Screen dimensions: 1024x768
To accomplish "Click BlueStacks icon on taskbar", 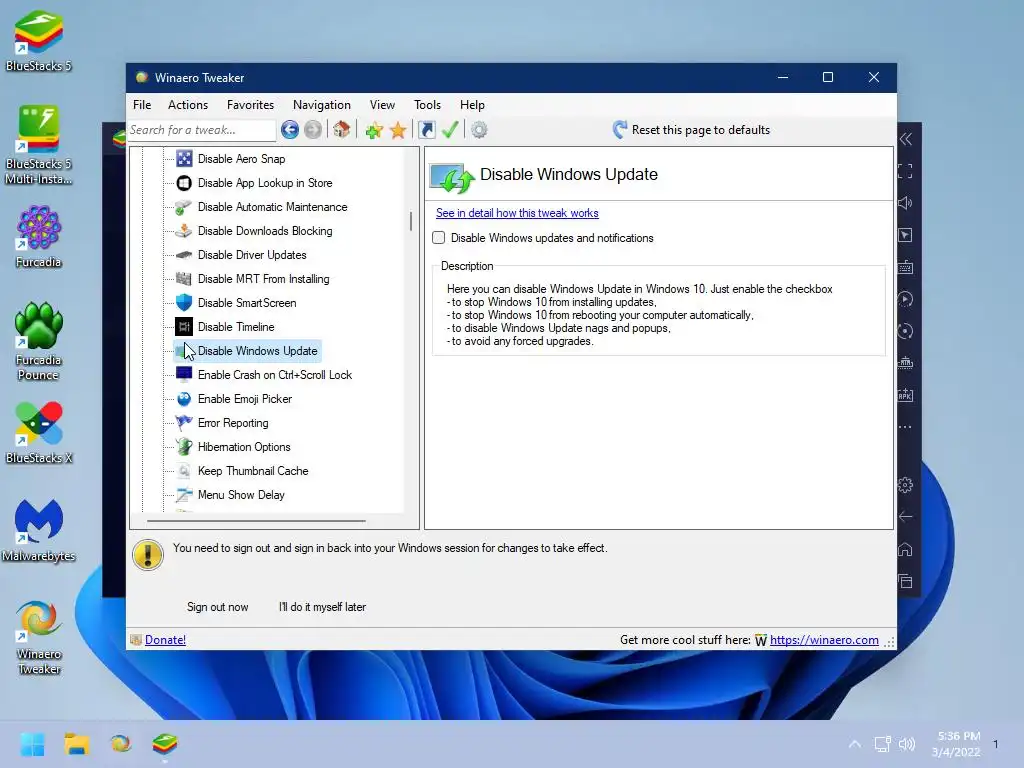I will click(165, 744).
